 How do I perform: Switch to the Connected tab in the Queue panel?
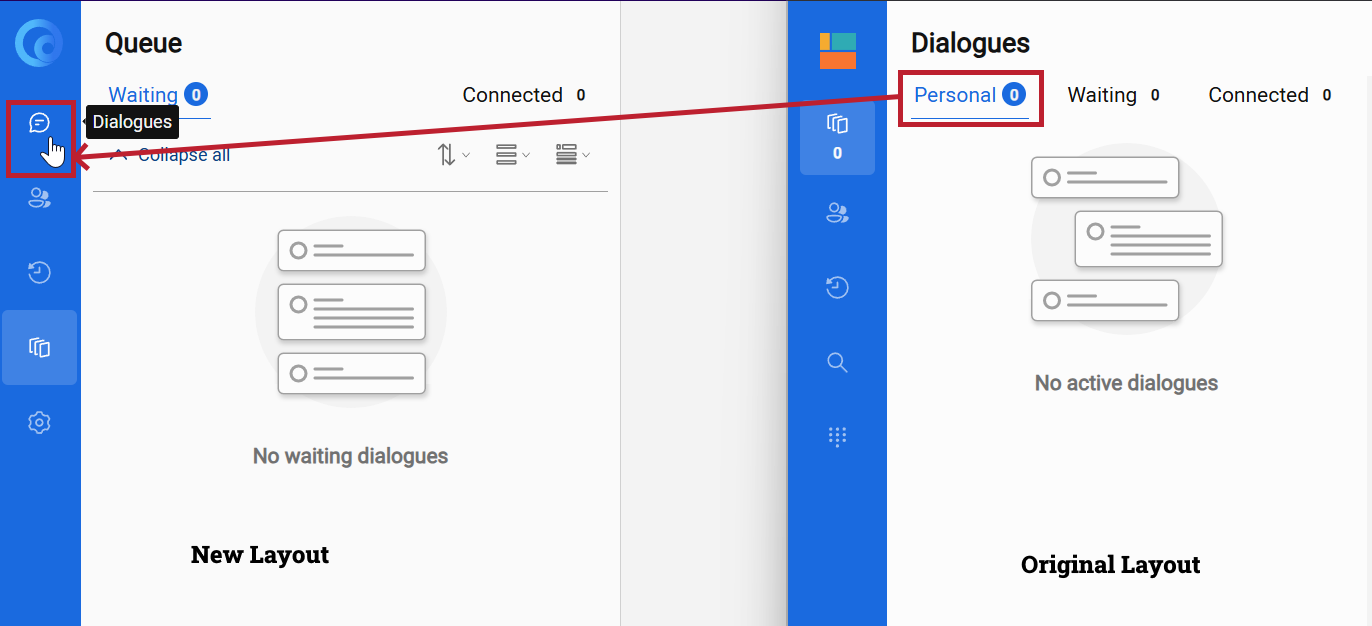point(512,95)
